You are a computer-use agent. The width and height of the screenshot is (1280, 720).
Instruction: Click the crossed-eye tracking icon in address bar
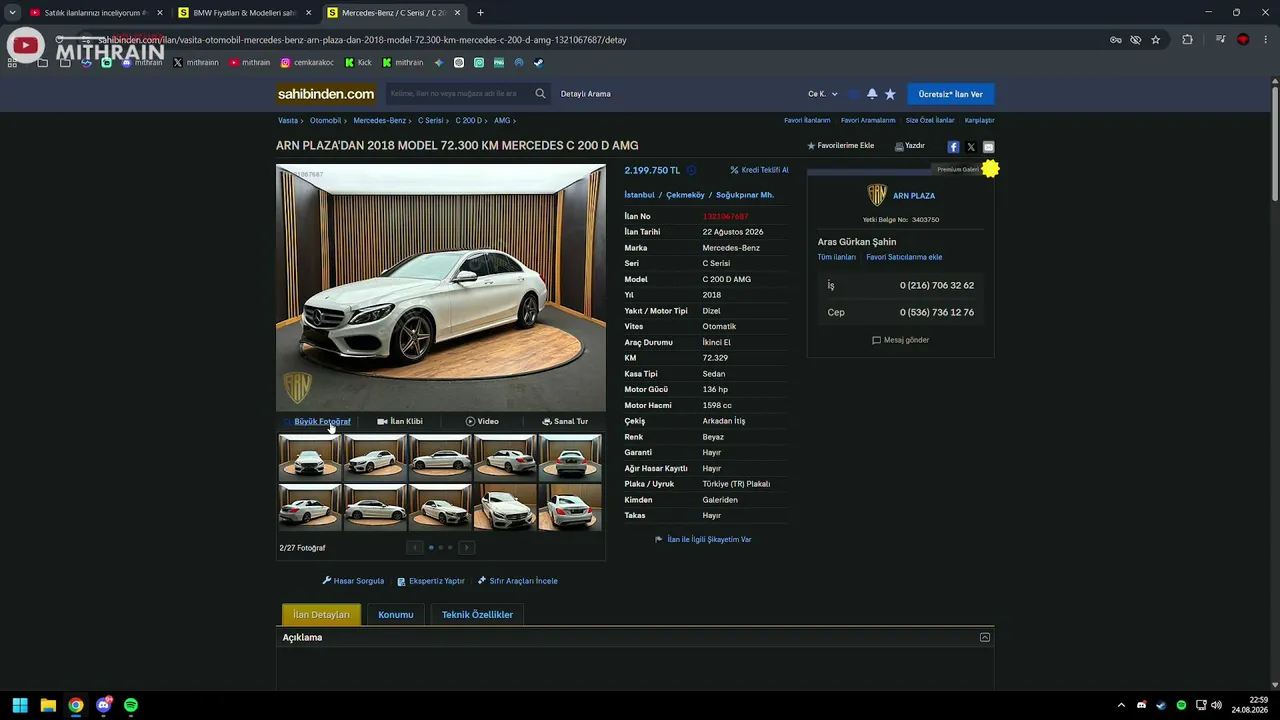click(x=1136, y=40)
